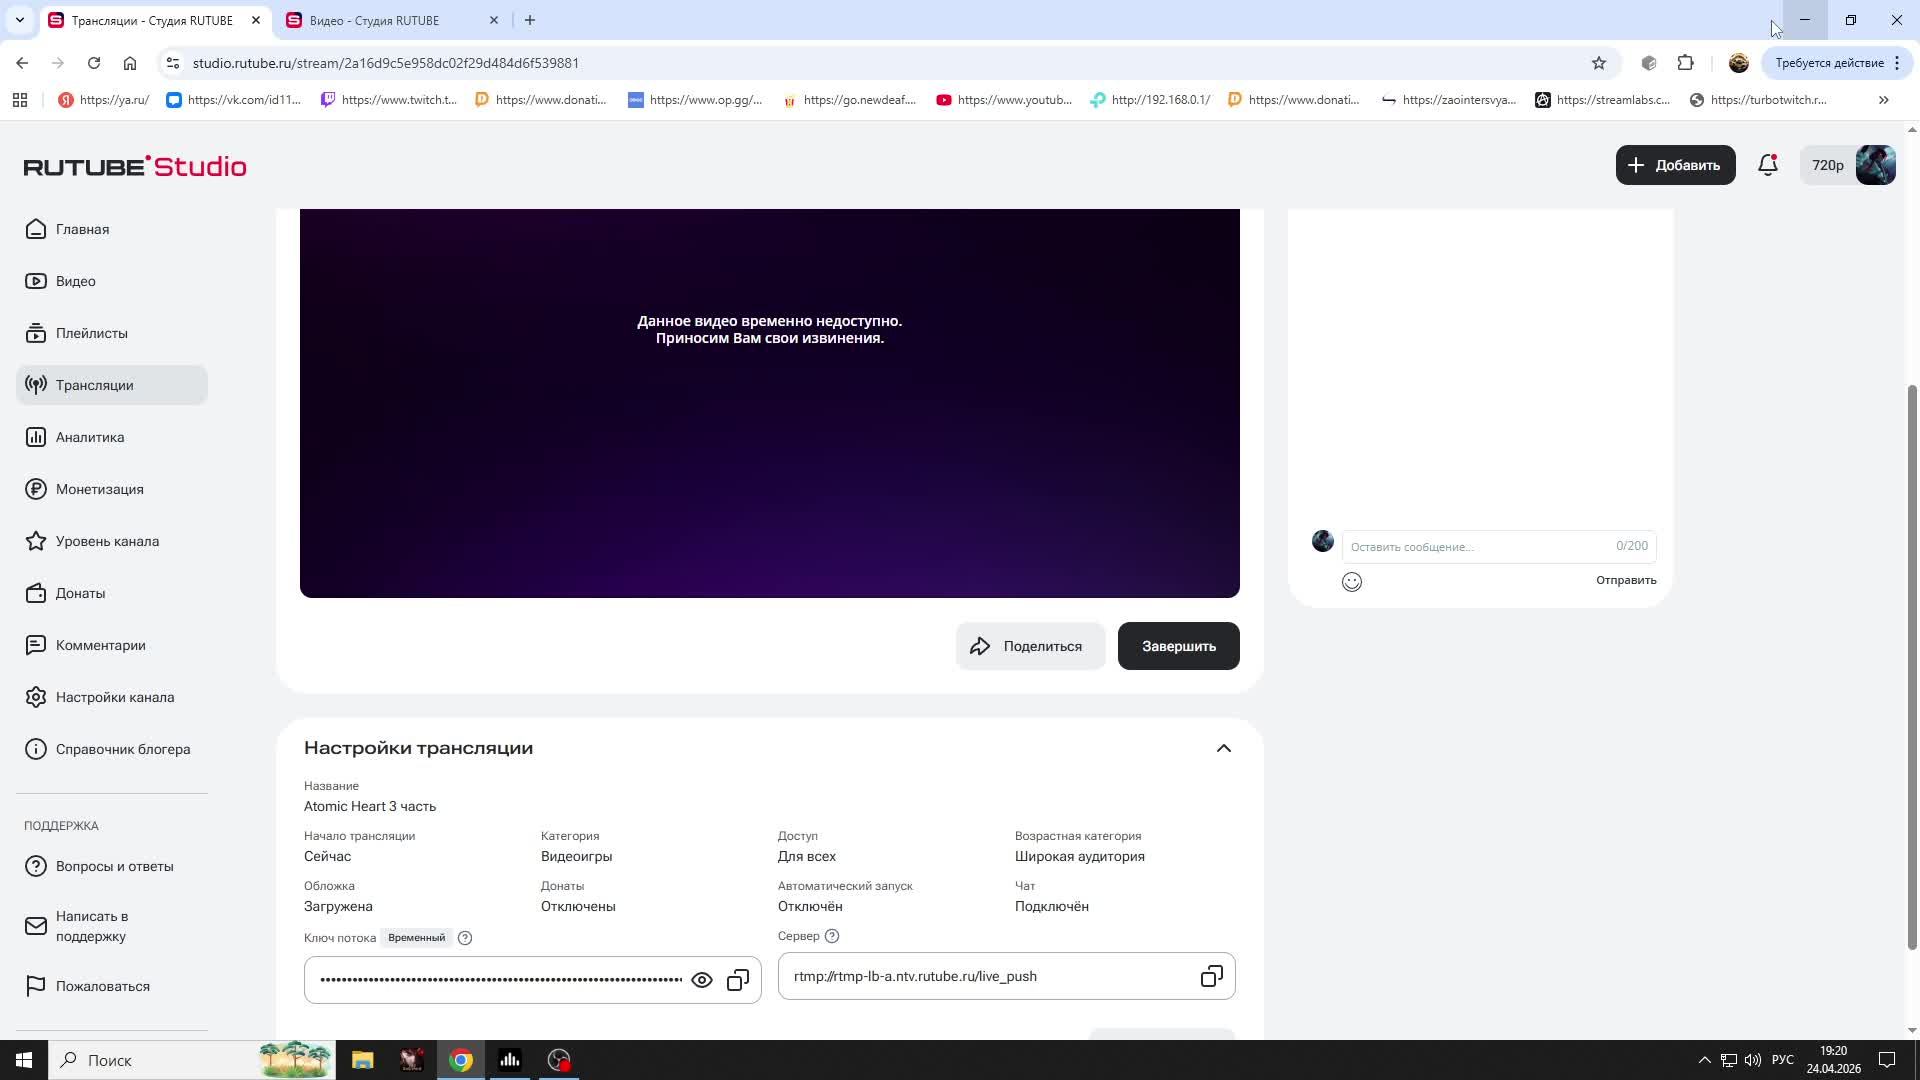Switch to the Видео - Студия RUTUBE tab

(x=374, y=20)
